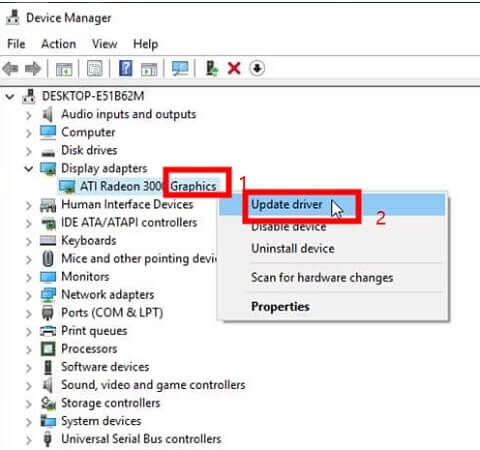Click the DESKTOP-E51B62M computer icon
This screenshot has width=480, height=450.
click(29, 96)
